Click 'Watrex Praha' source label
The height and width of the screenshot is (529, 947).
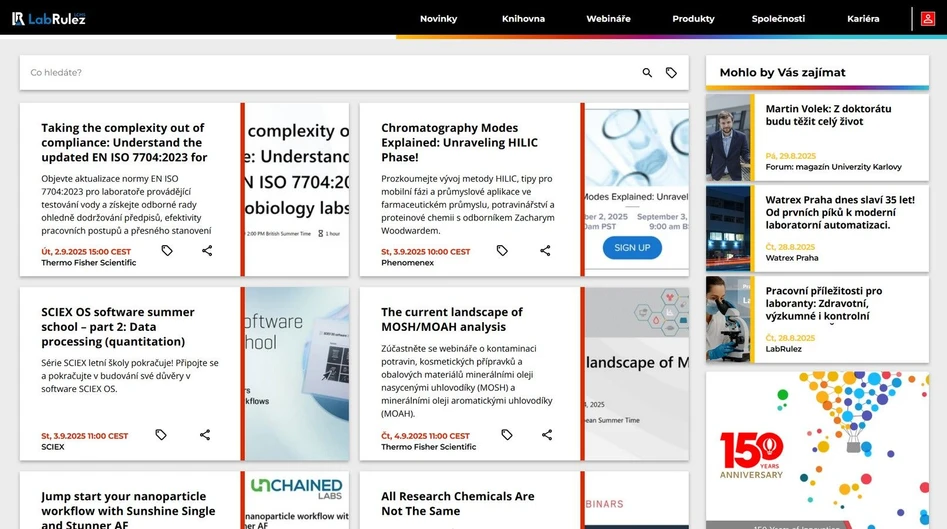pyautogui.click(x=792, y=258)
